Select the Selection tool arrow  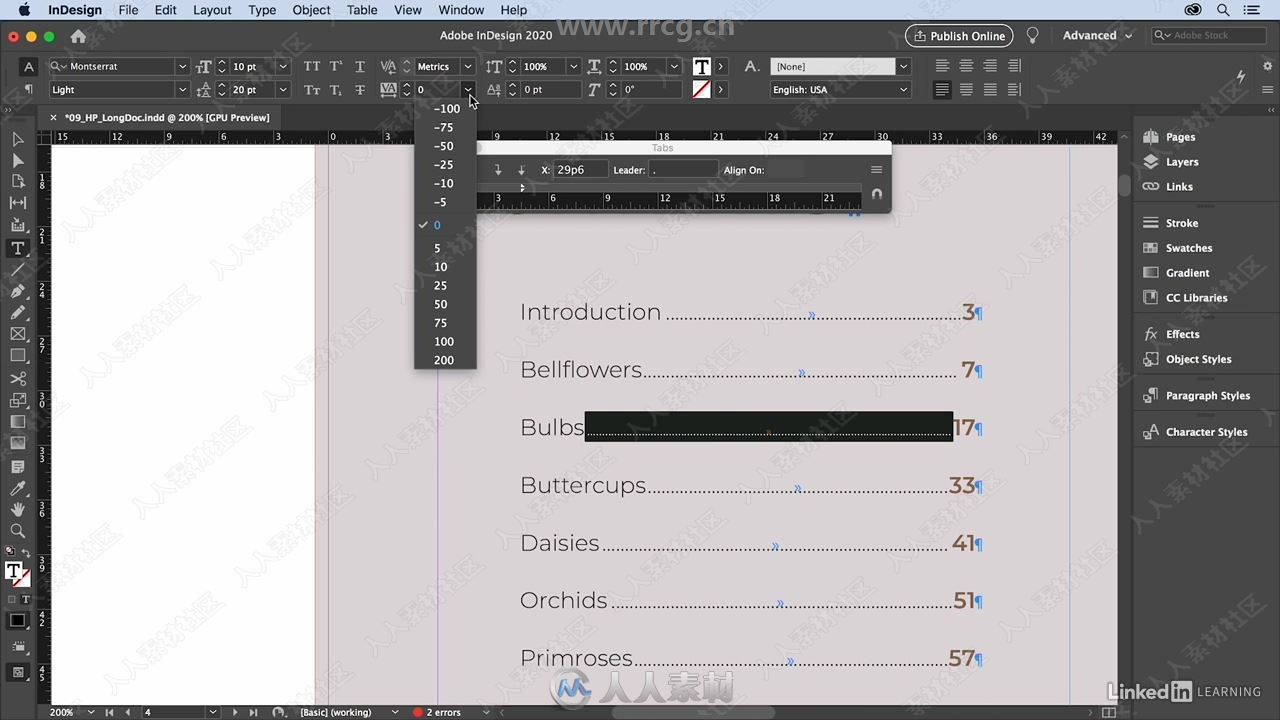[18, 139]
